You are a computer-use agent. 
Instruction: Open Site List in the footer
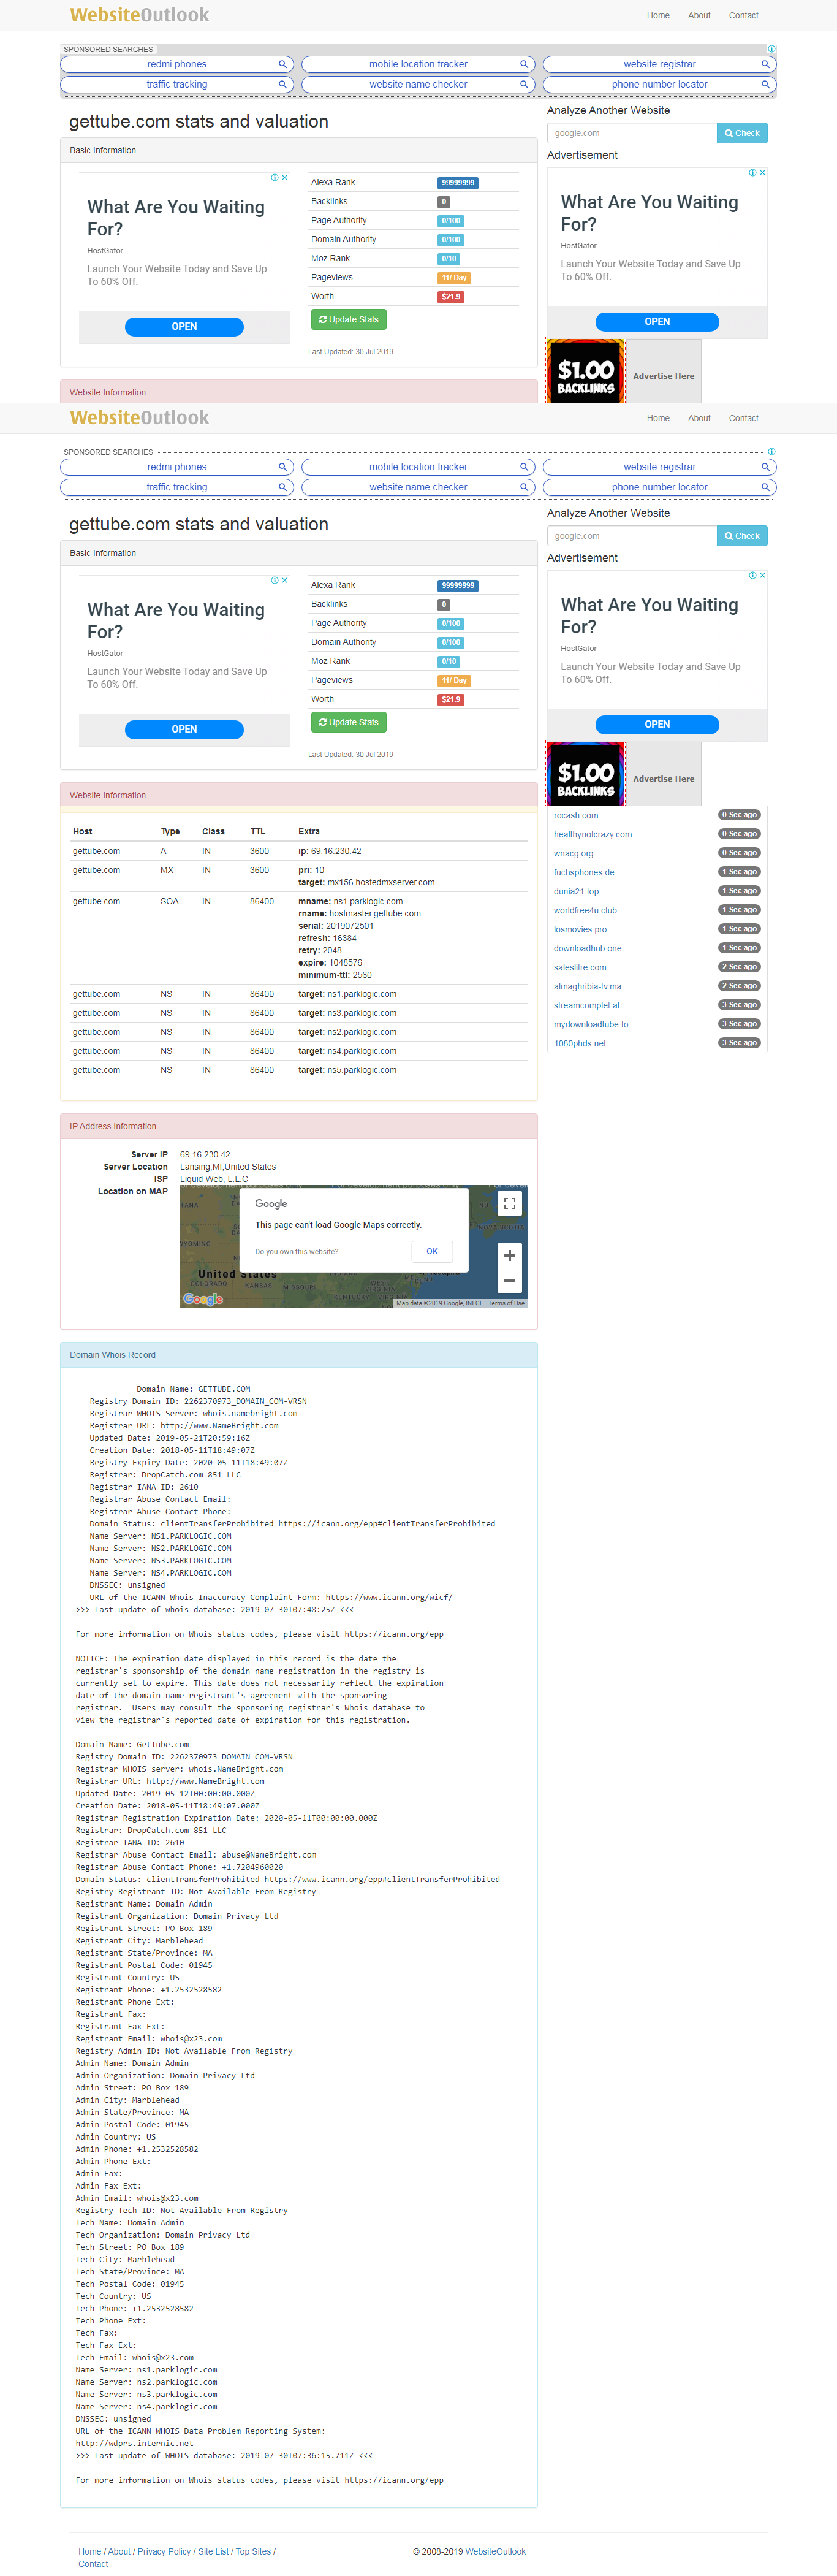point(213,2551)
